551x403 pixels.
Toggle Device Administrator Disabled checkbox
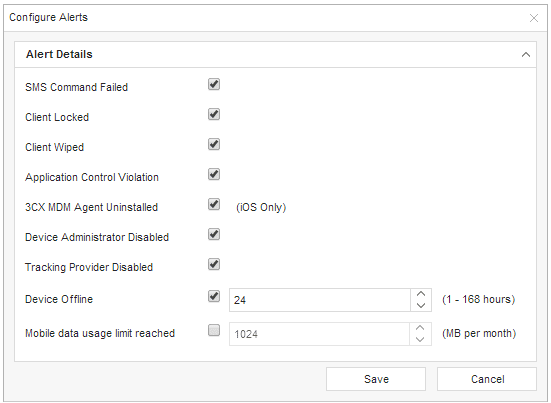point(214,234)
